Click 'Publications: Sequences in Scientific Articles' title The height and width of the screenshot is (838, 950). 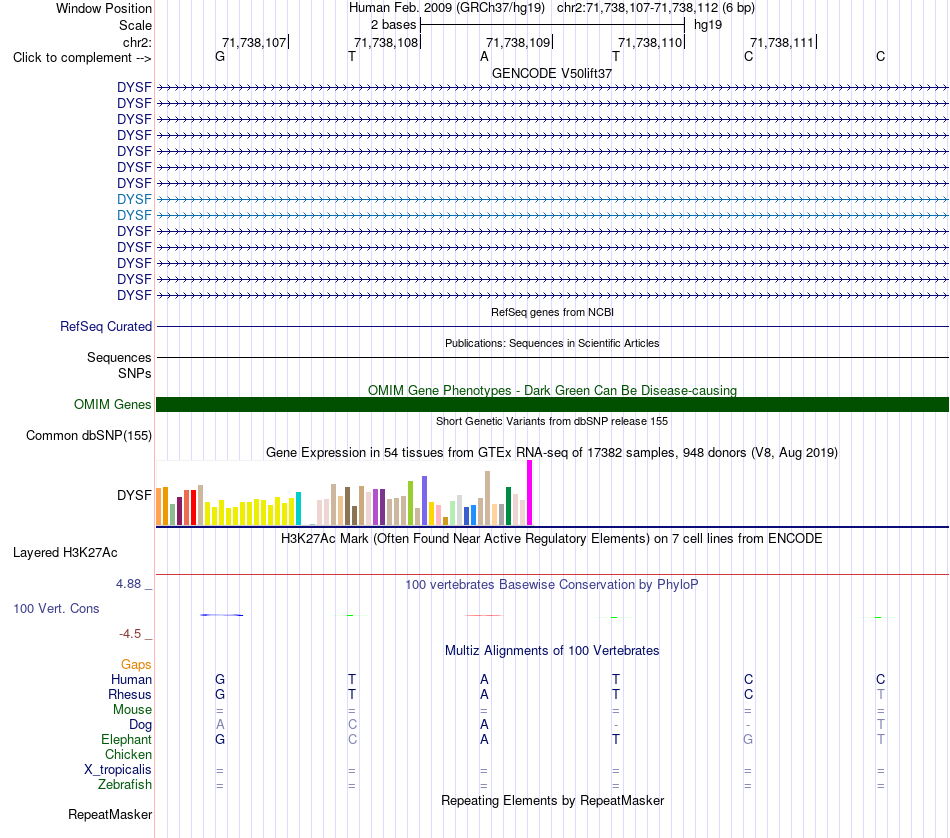click(552, 343)
